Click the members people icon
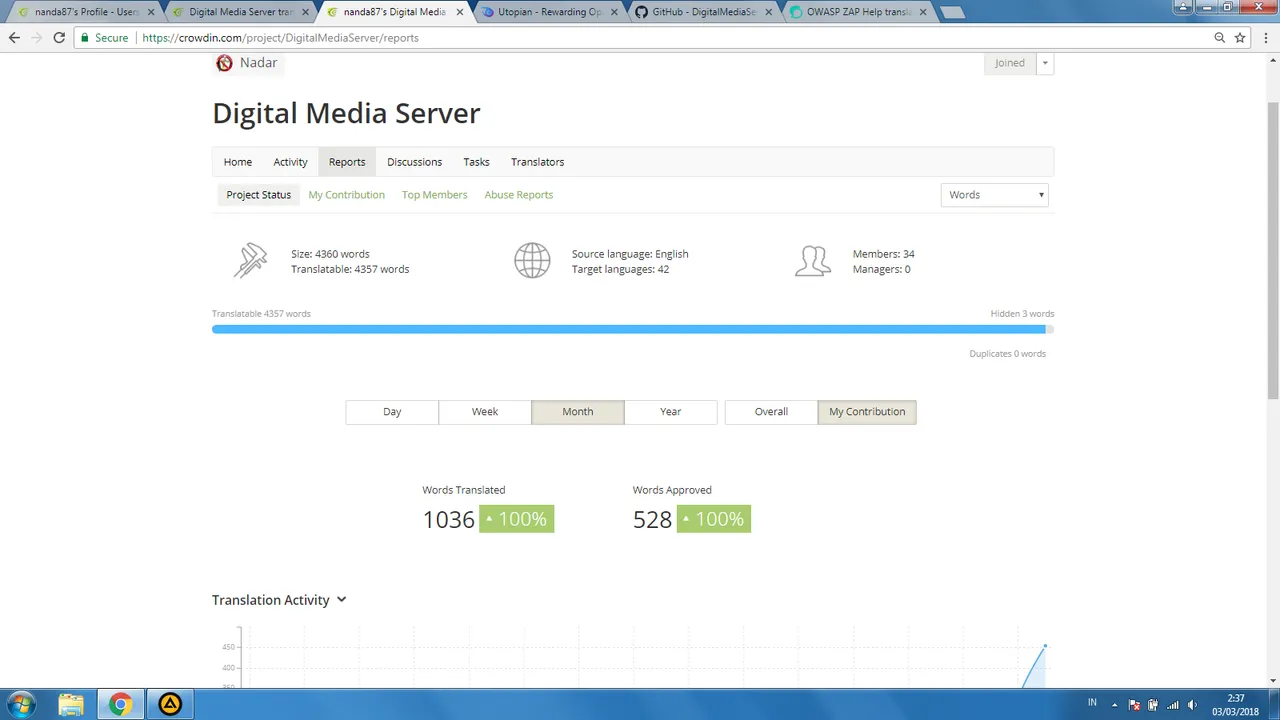 point(813,261)
